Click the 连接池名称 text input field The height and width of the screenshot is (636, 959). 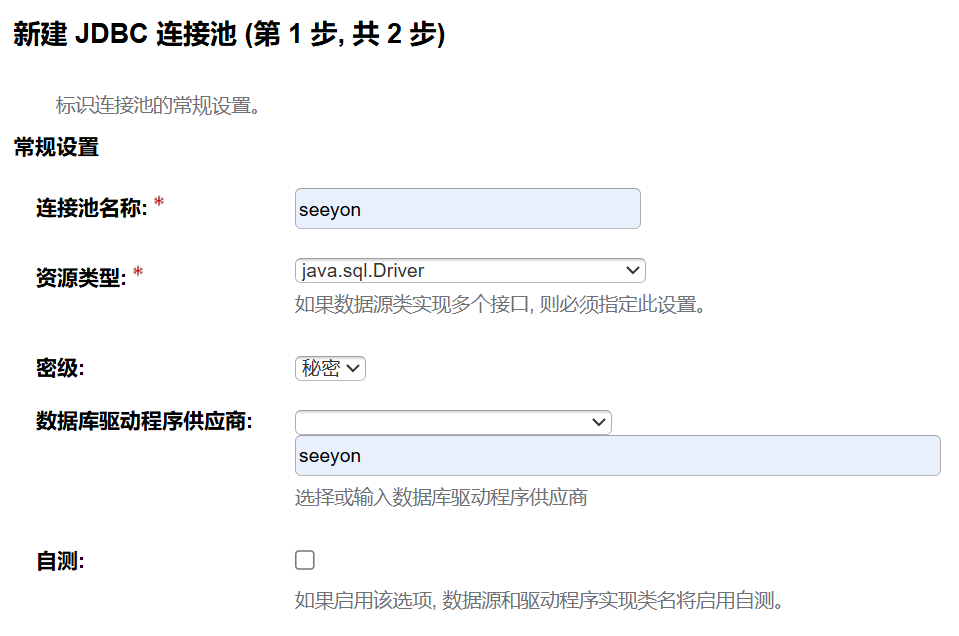(468, 209)
